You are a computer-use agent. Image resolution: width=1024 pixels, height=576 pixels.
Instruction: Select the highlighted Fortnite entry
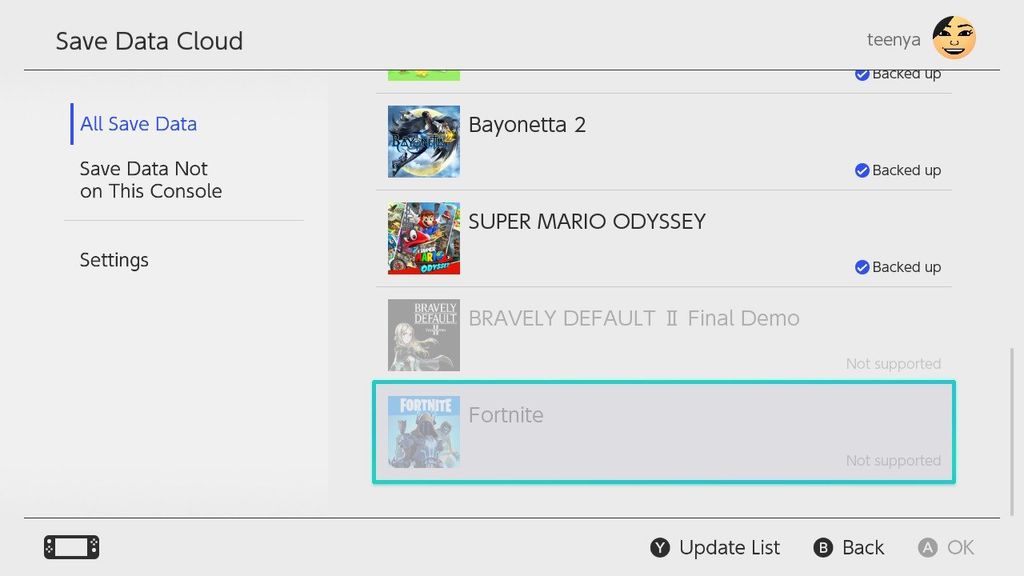pyautogui.click(x=663, y=432)
